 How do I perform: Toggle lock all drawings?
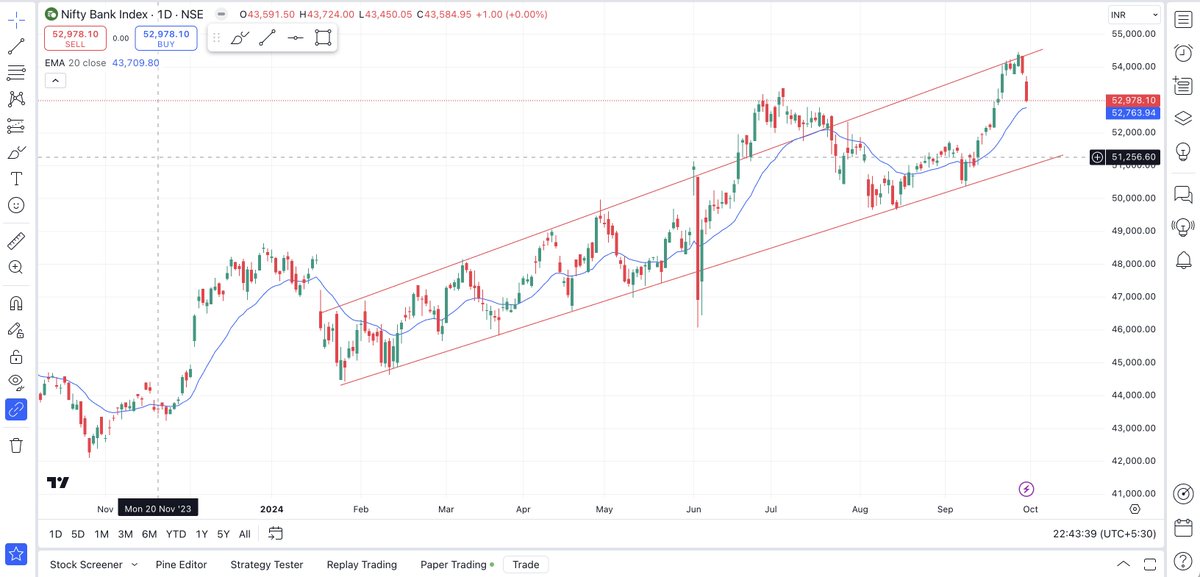tap(16, 356)
